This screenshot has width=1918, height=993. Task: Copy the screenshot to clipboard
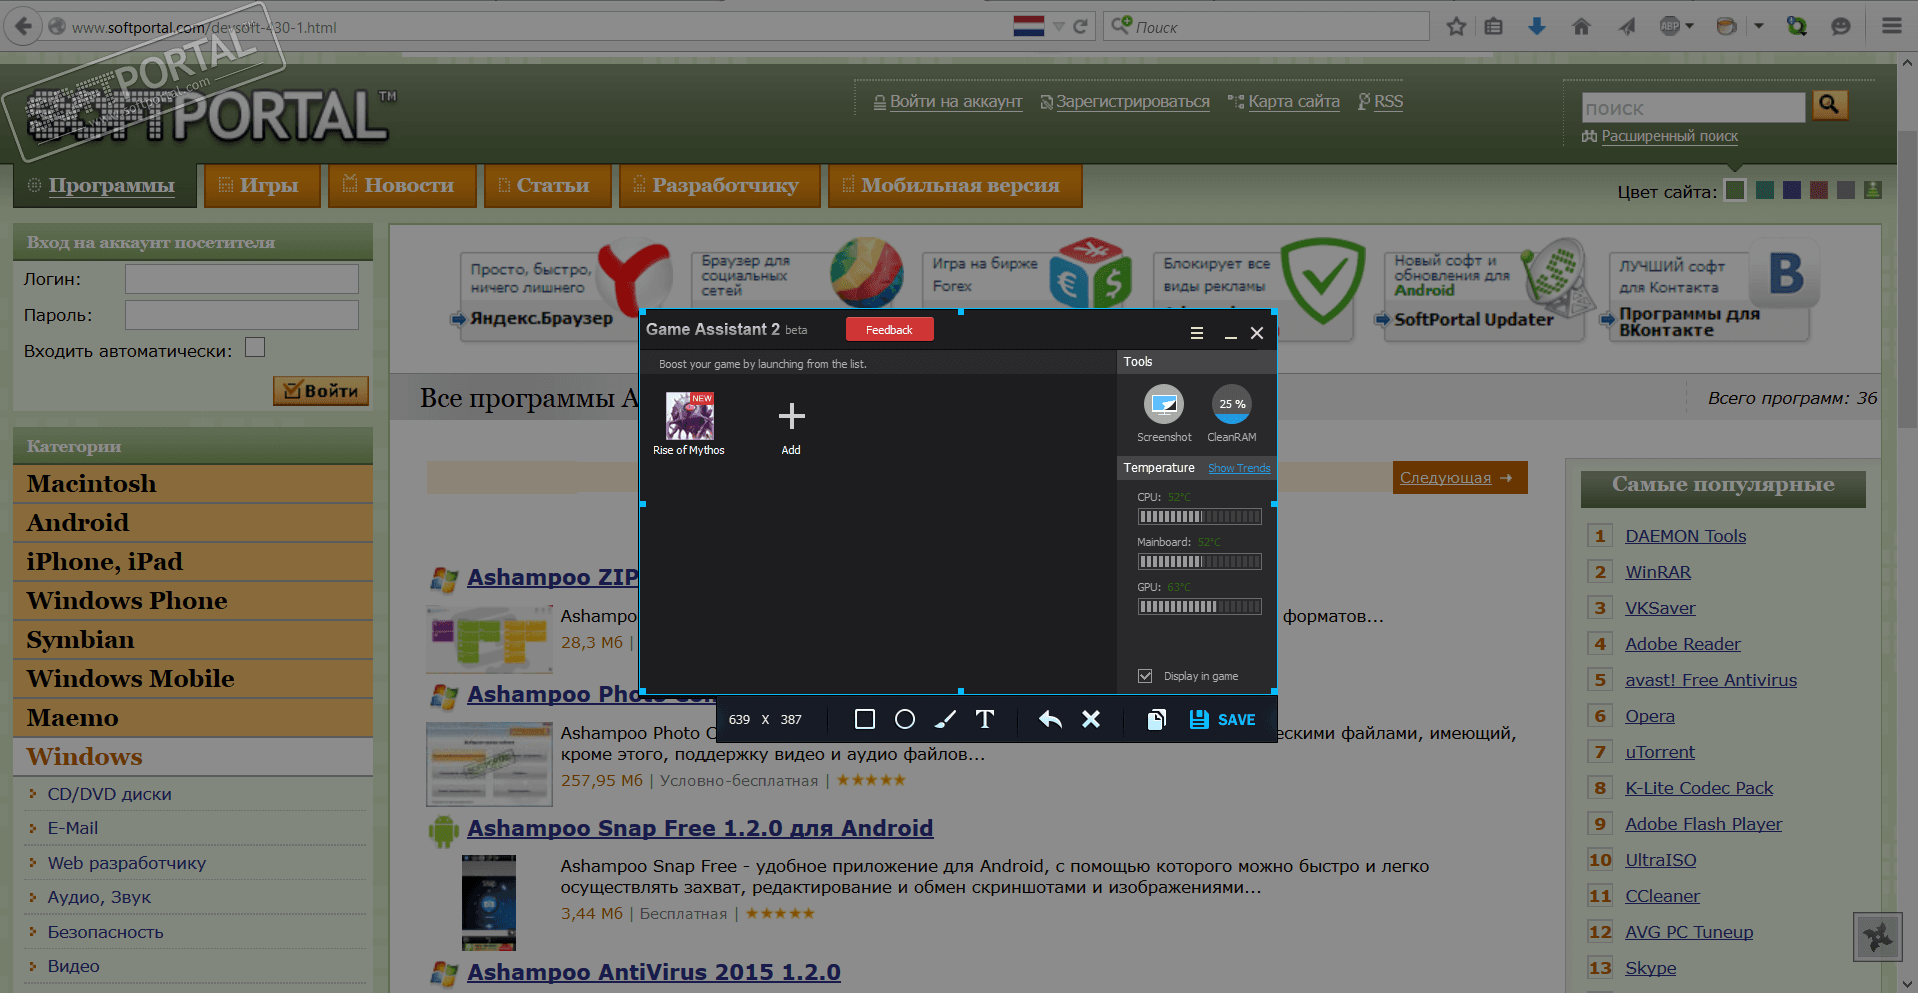click(x=1156, y=719)
